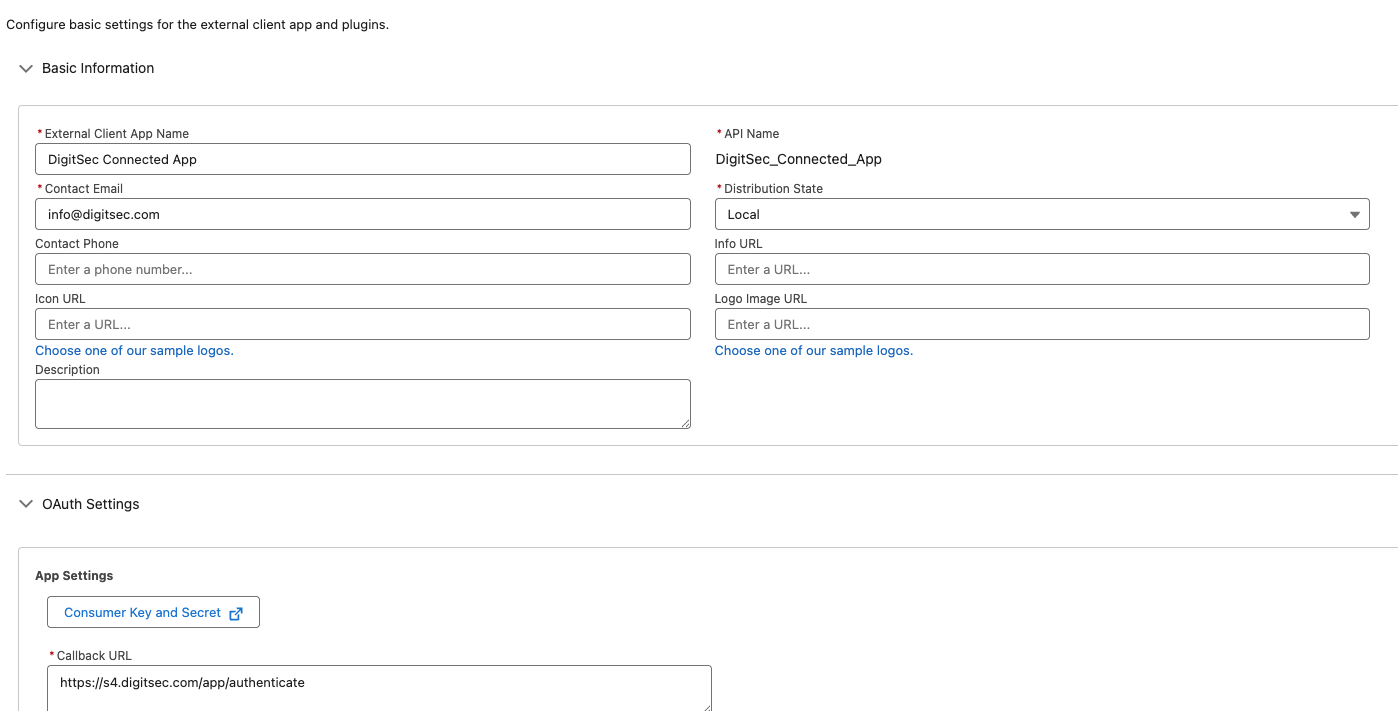This screenshot has height=711, width=1398.
Task: Click the Basic Information heading text
Action: pos(98,68)
